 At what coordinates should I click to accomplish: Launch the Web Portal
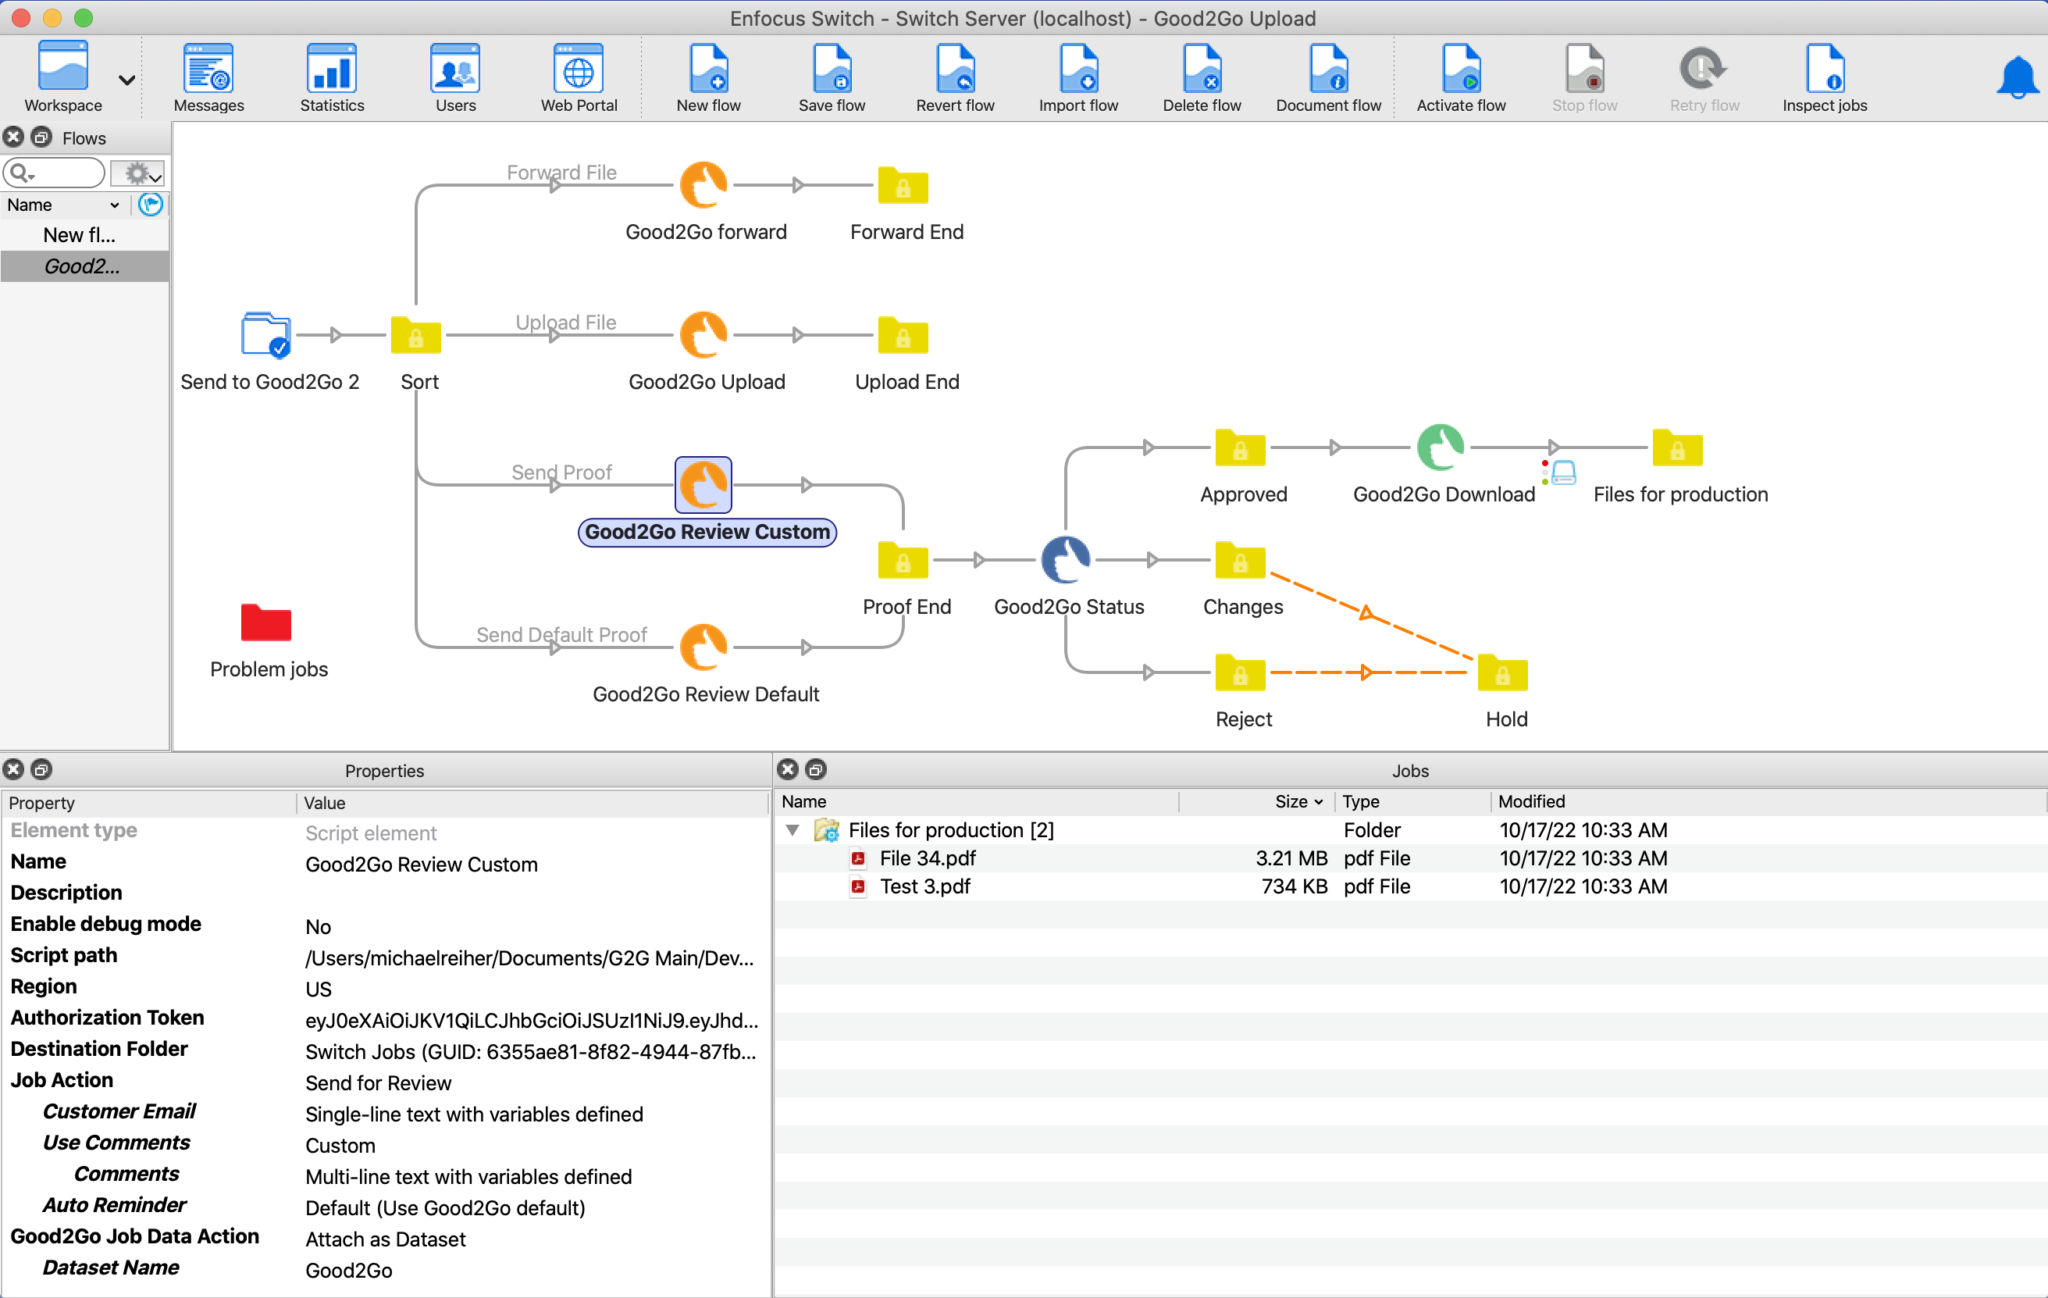pyautogui.click(x=578, y=75)
